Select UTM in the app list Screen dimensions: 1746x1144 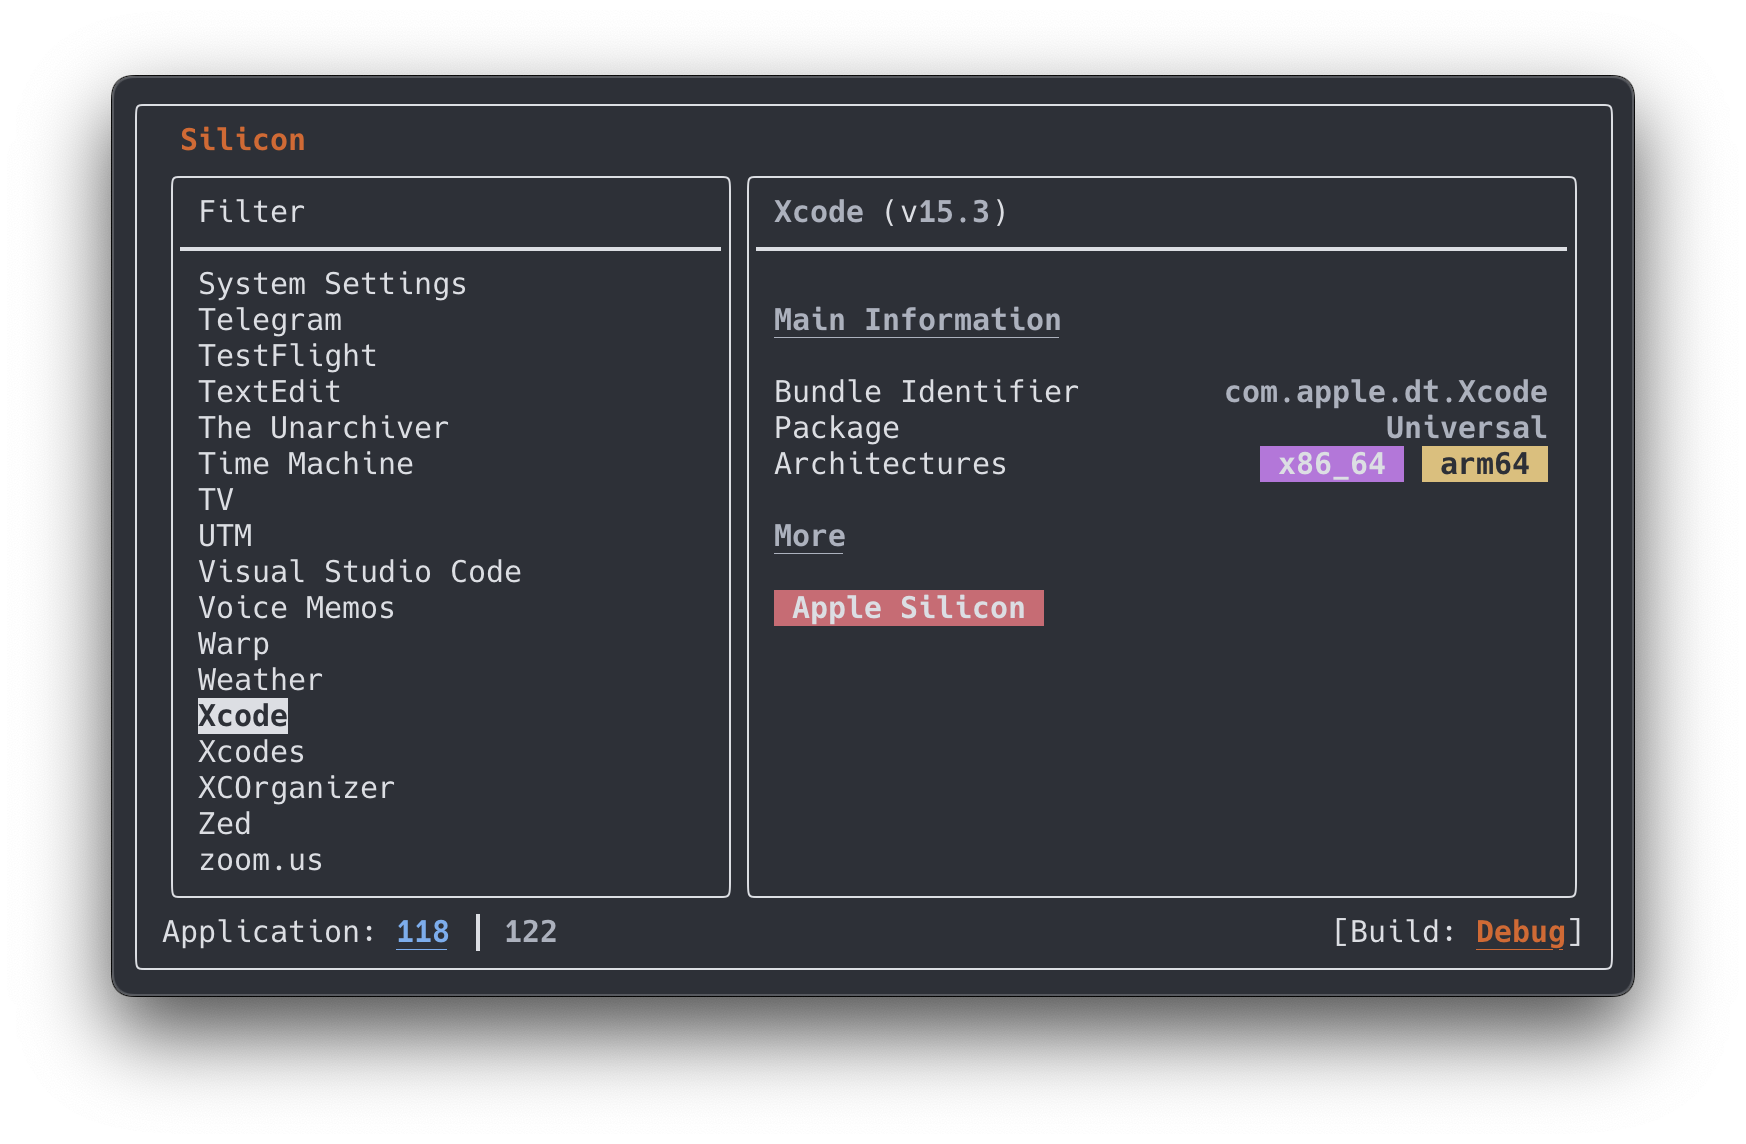(x=225, y=536)
